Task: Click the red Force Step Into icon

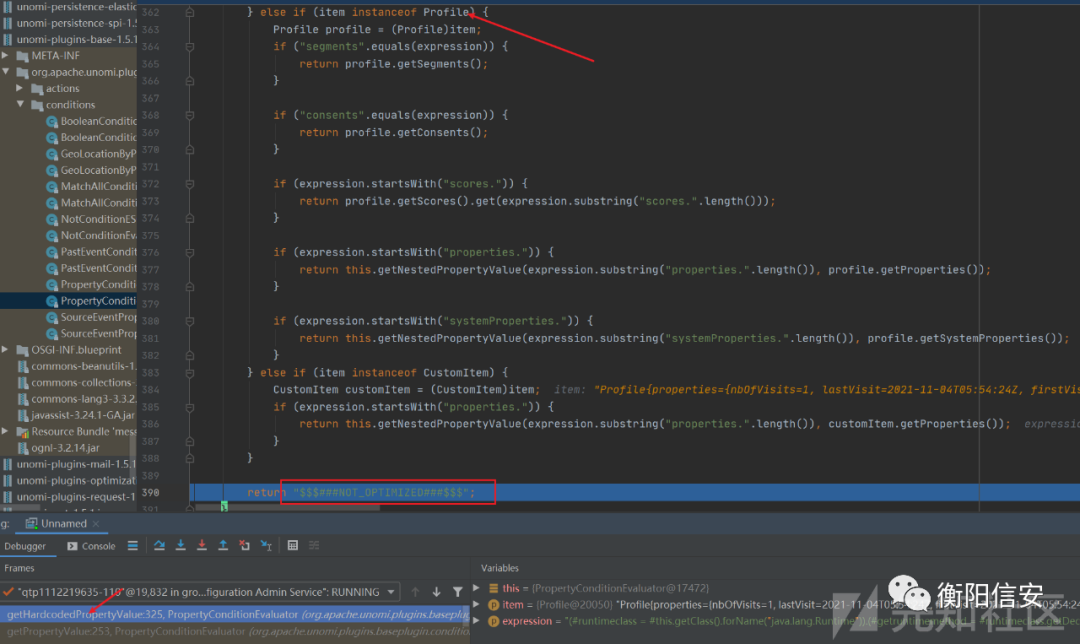Action: coord(202,546)
